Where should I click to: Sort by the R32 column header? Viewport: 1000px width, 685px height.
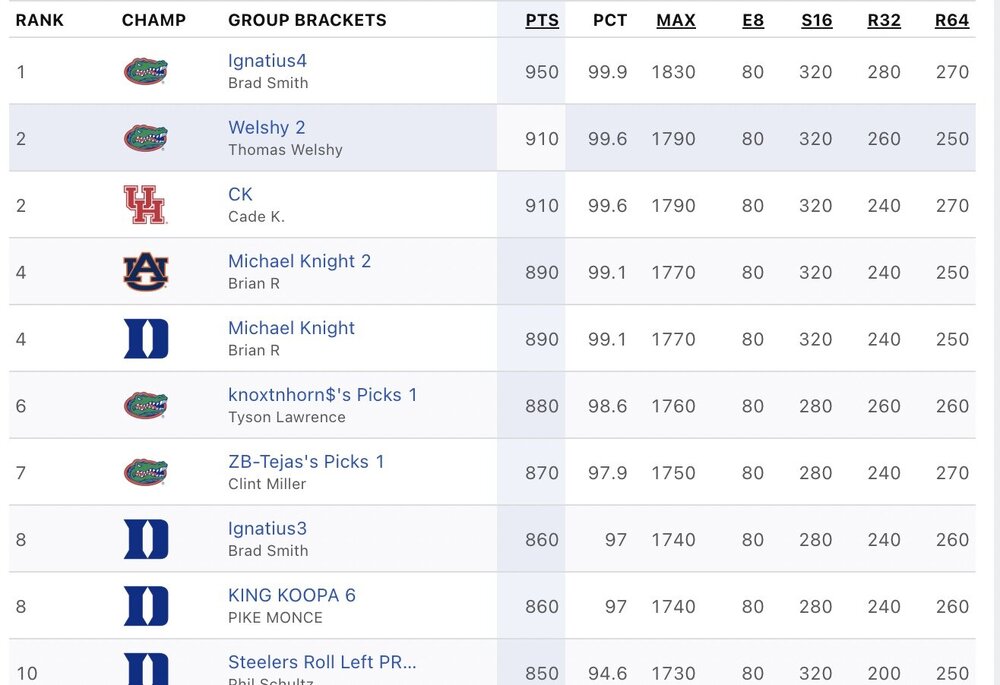point(884,20)
